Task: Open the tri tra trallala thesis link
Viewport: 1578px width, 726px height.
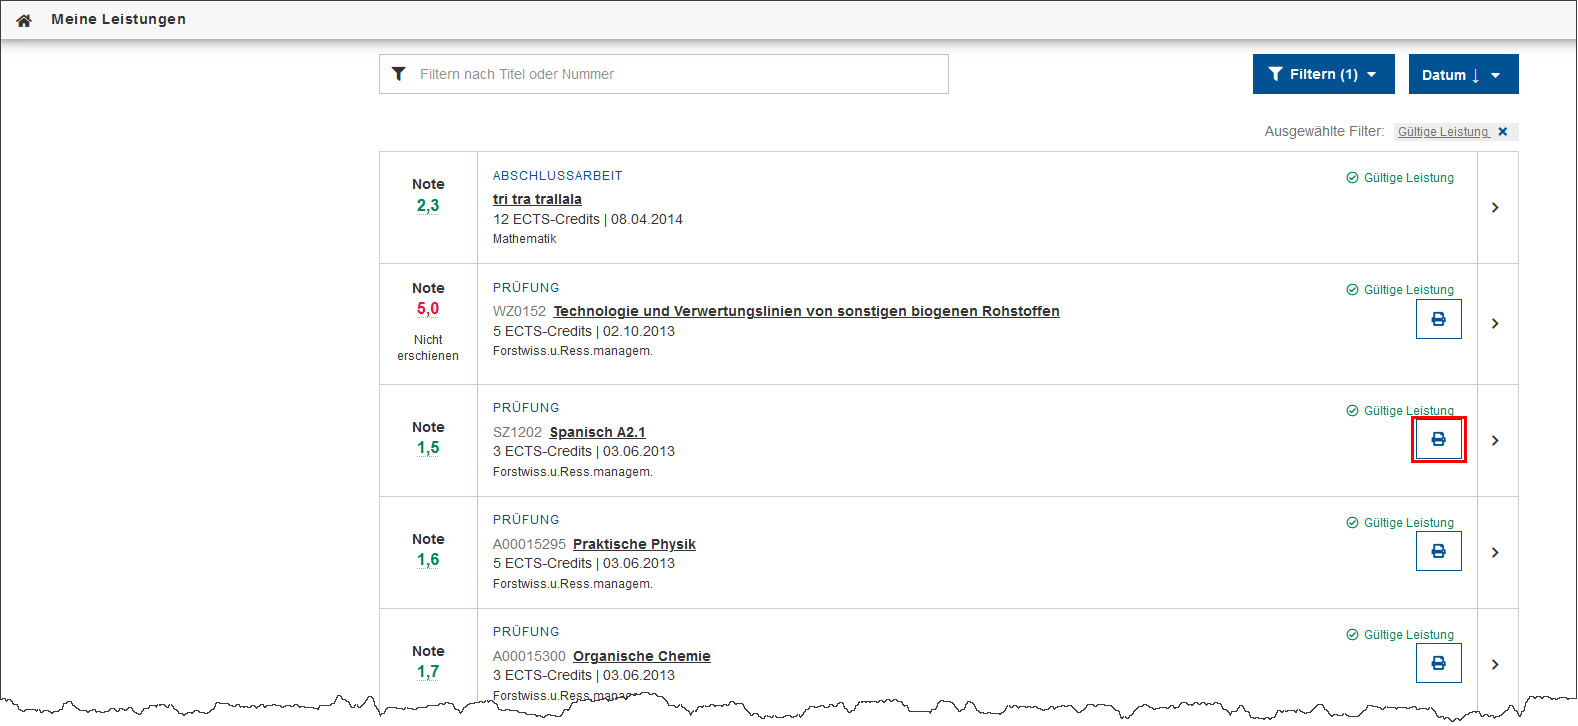Action: pyautogui.click(x=537, y=199)
